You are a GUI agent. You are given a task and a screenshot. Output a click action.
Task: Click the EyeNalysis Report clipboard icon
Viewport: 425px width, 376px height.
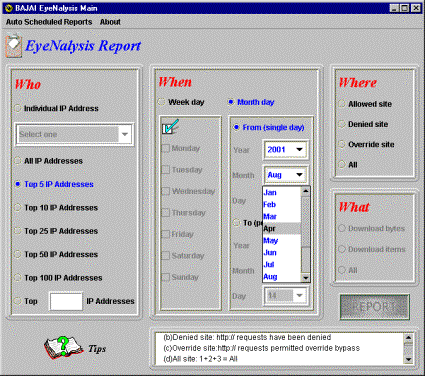(14, 45)
